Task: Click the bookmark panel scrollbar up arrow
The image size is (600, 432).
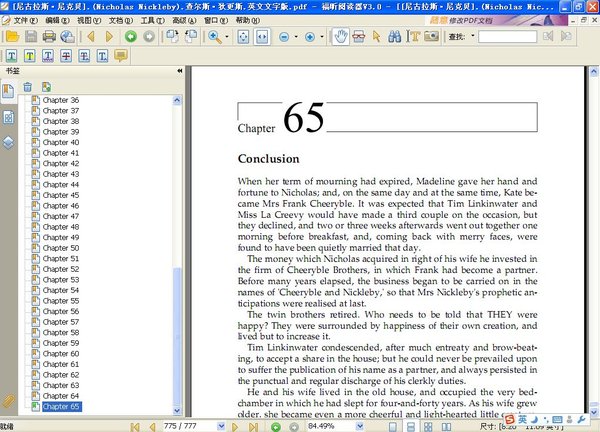Action: pyautogui.click(x=179, y=98)
